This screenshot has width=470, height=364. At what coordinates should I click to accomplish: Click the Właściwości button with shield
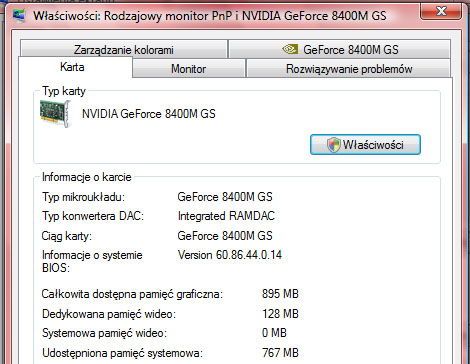[x=365, y=145]
